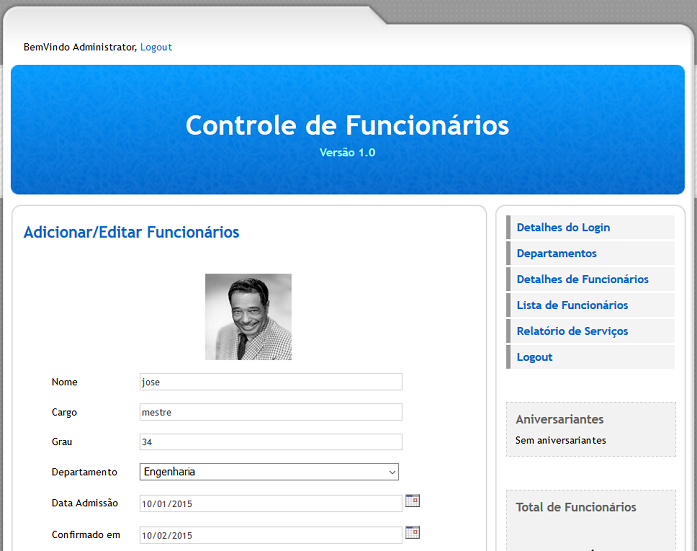Click the Nome field label
This screenshot has height=551, width=697.
[64, 382]
